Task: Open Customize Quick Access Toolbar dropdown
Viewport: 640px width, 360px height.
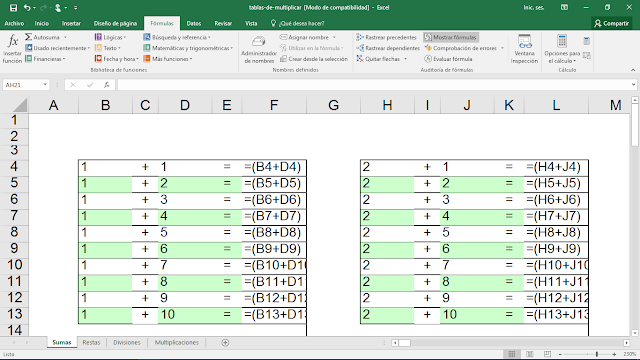Action: point(76,8)
